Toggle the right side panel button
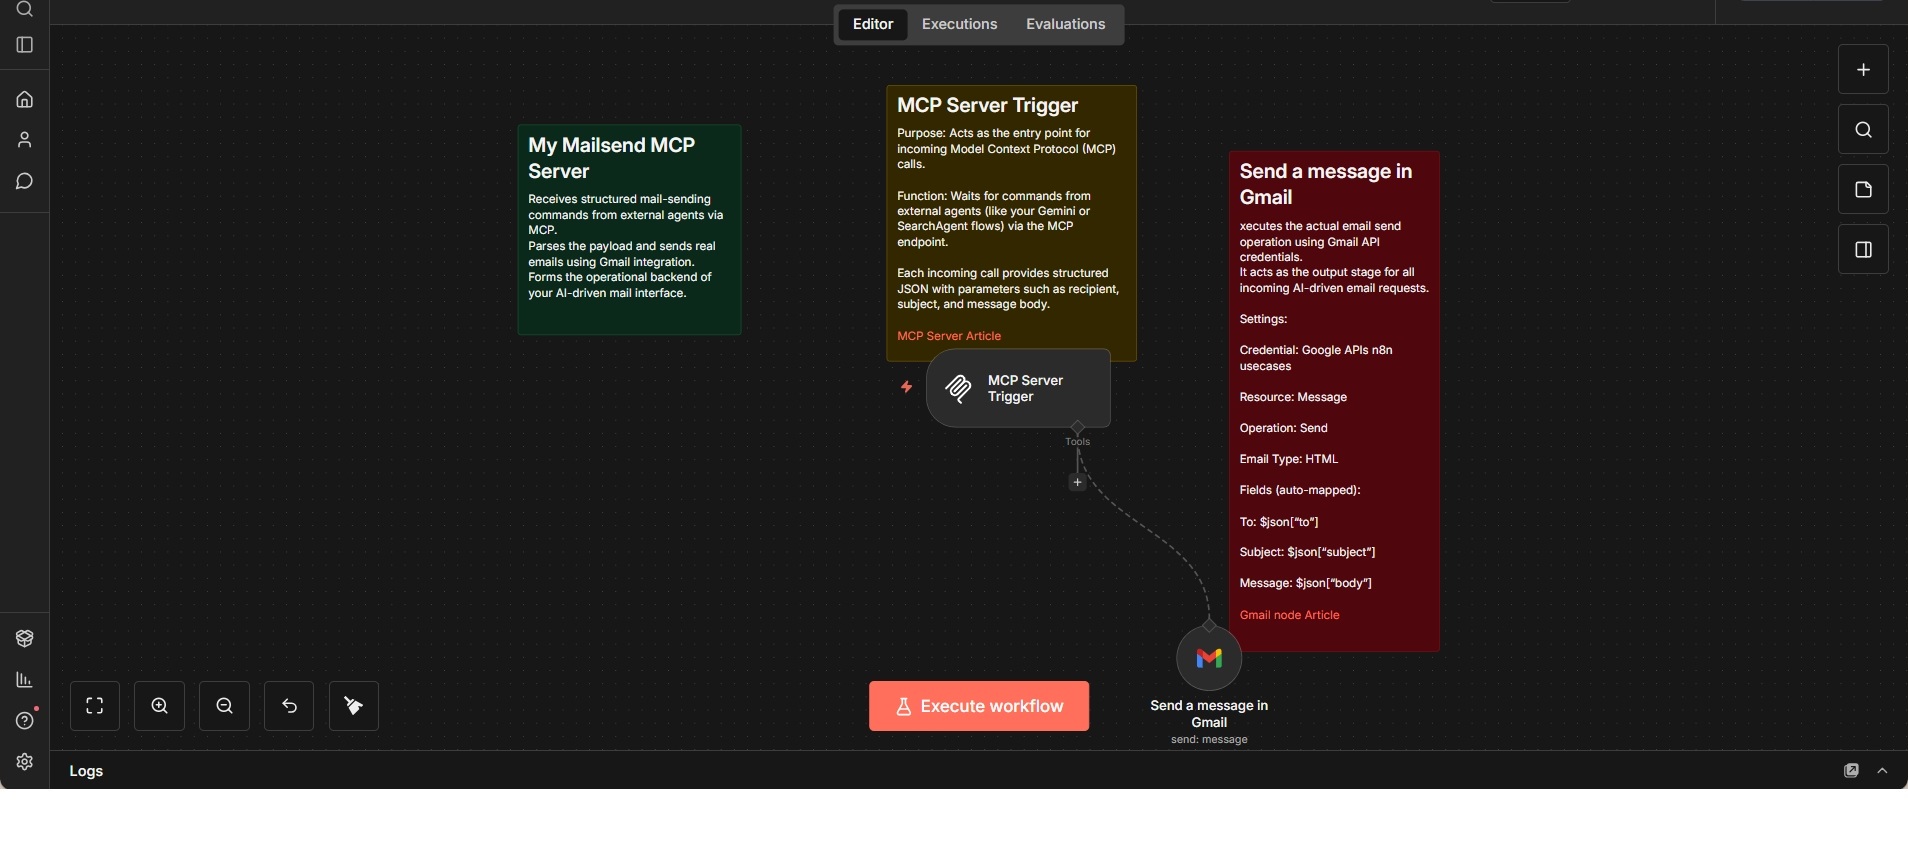 pos(1863,250)
